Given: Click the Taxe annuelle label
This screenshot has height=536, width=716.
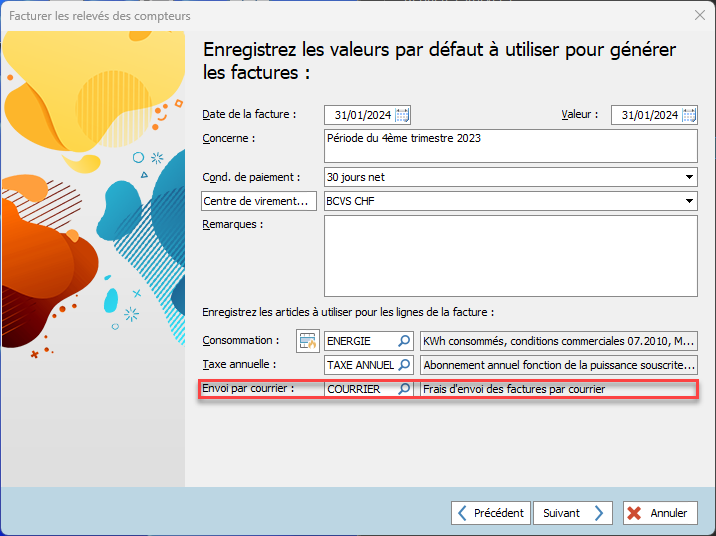Looking at the screenshot, I should 239,364.
